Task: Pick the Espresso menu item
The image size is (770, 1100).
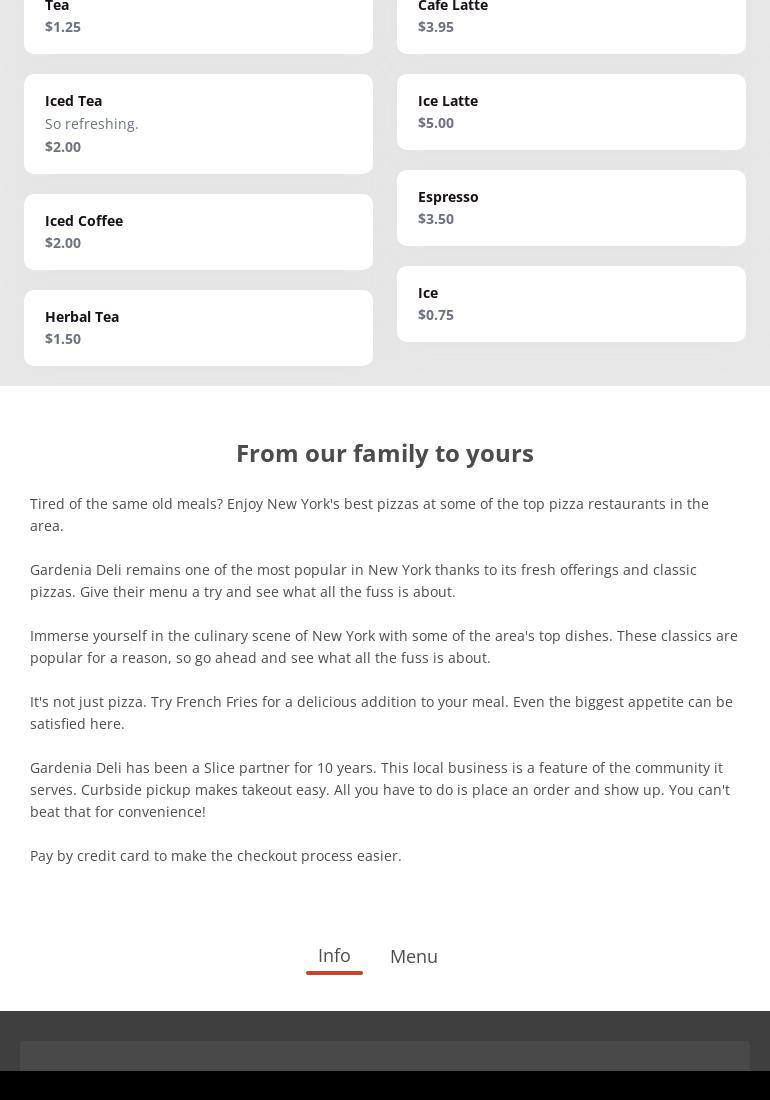Action: point(571,208)
